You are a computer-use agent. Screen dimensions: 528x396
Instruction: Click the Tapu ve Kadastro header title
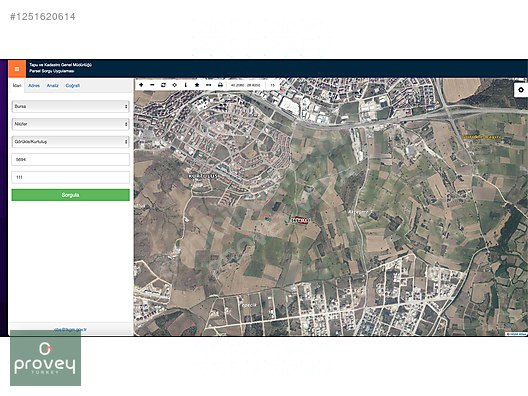pyautogui.click(x=60, y=65)
